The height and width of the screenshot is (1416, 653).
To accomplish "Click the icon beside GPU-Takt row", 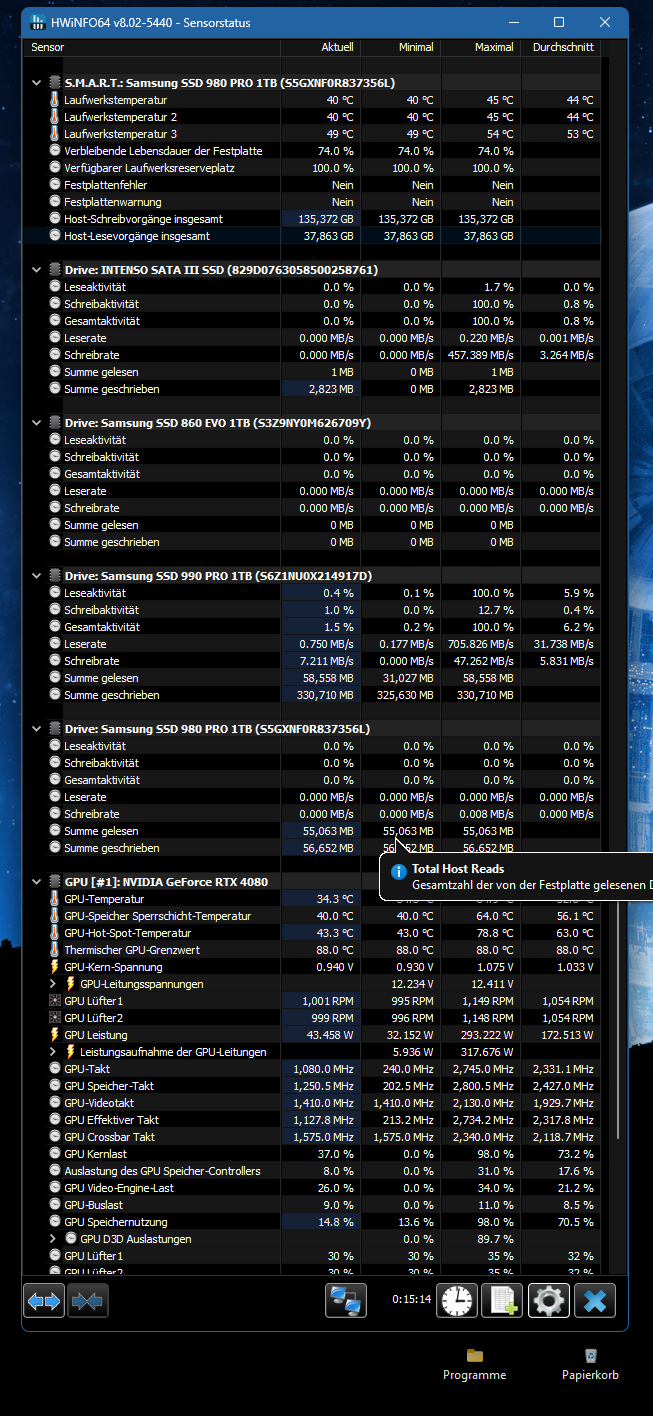I will point(55,1069).
